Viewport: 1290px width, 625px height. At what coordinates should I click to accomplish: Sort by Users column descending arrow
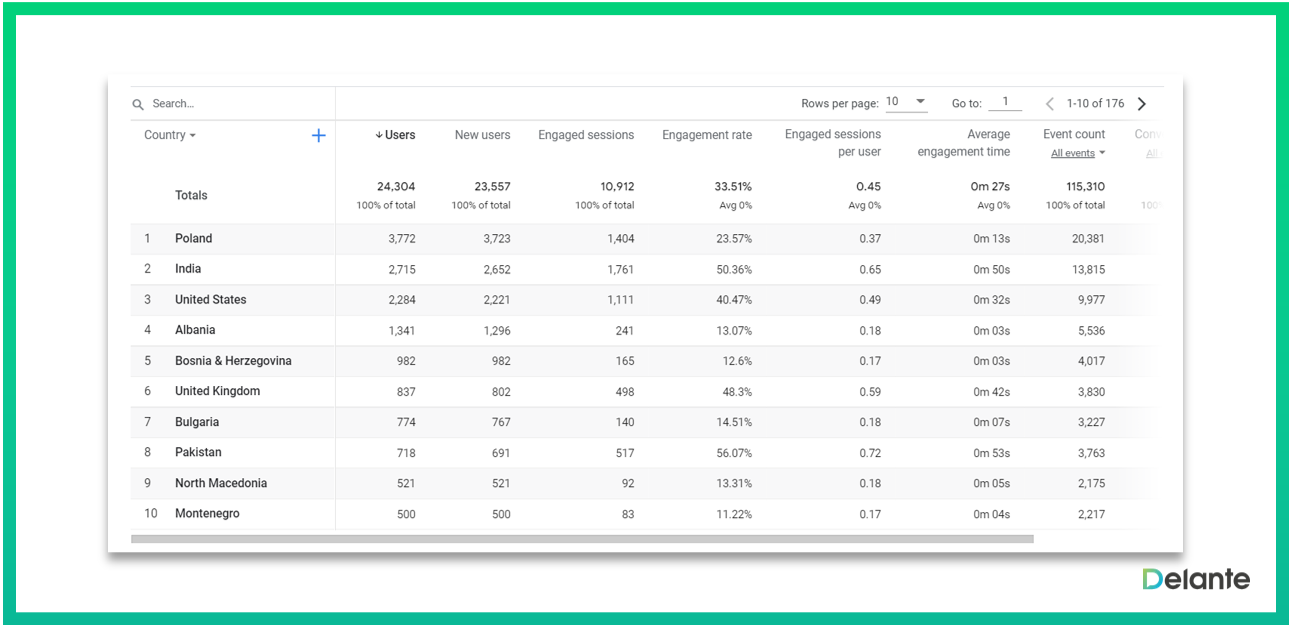pyautogui.click(x=379, y=135)
